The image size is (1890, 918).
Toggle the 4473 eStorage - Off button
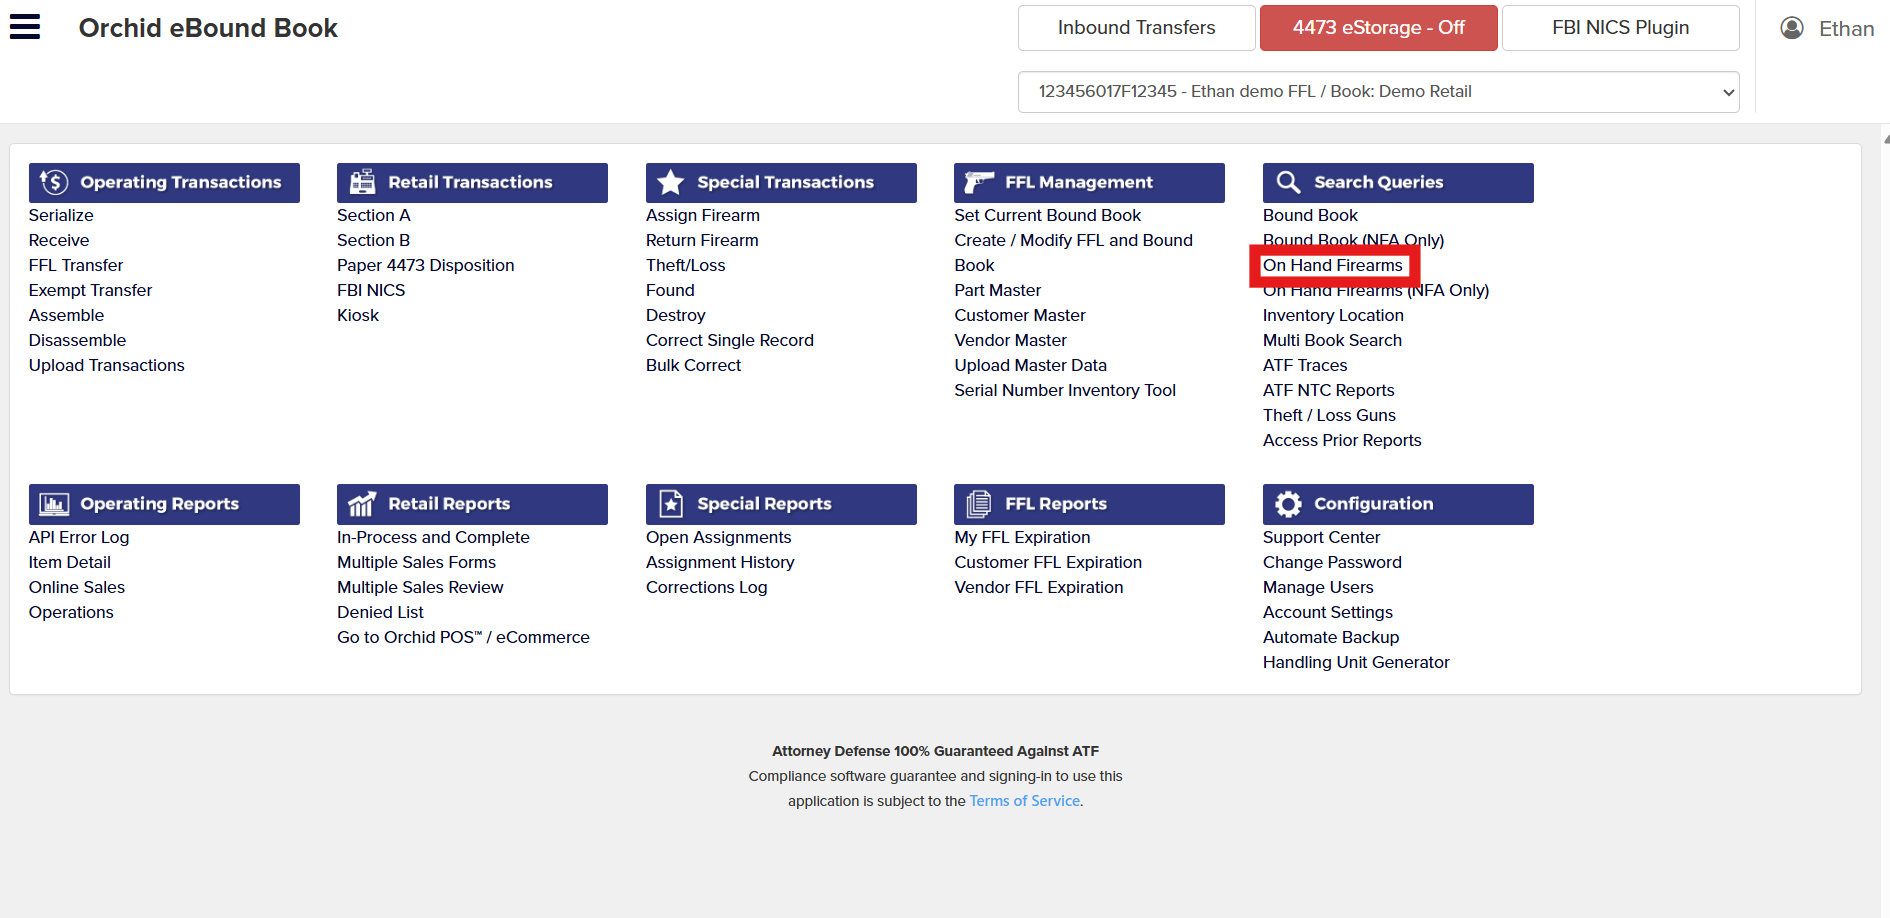point(1378,28)
